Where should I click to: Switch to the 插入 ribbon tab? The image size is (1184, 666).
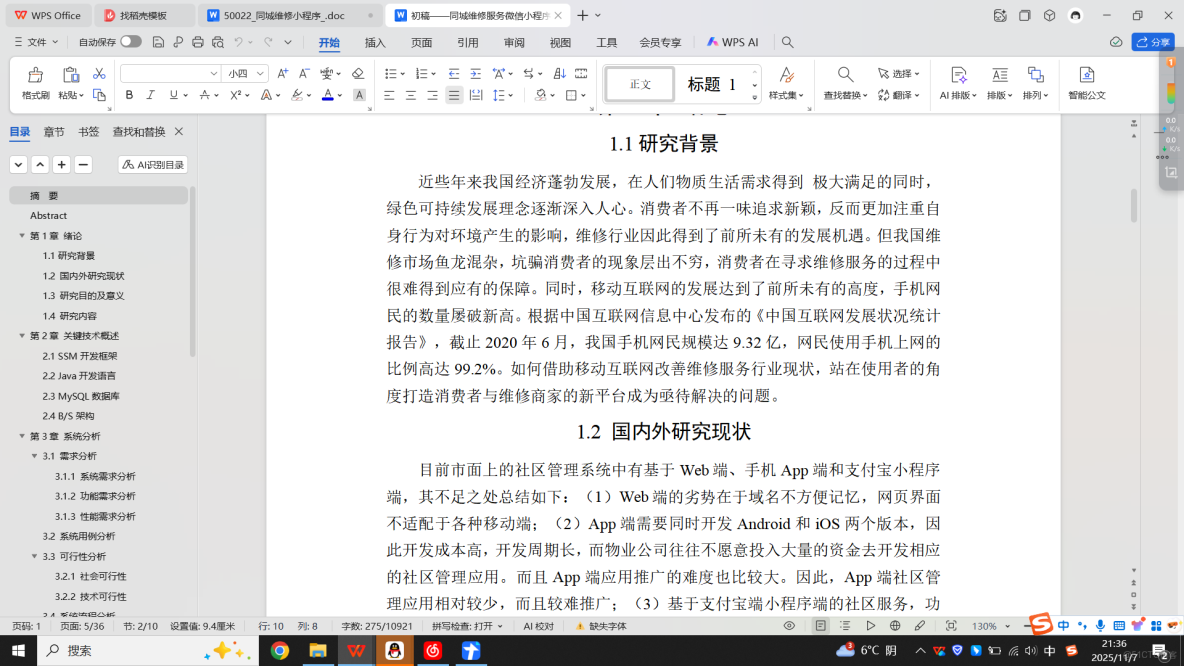tap(377, 42)
